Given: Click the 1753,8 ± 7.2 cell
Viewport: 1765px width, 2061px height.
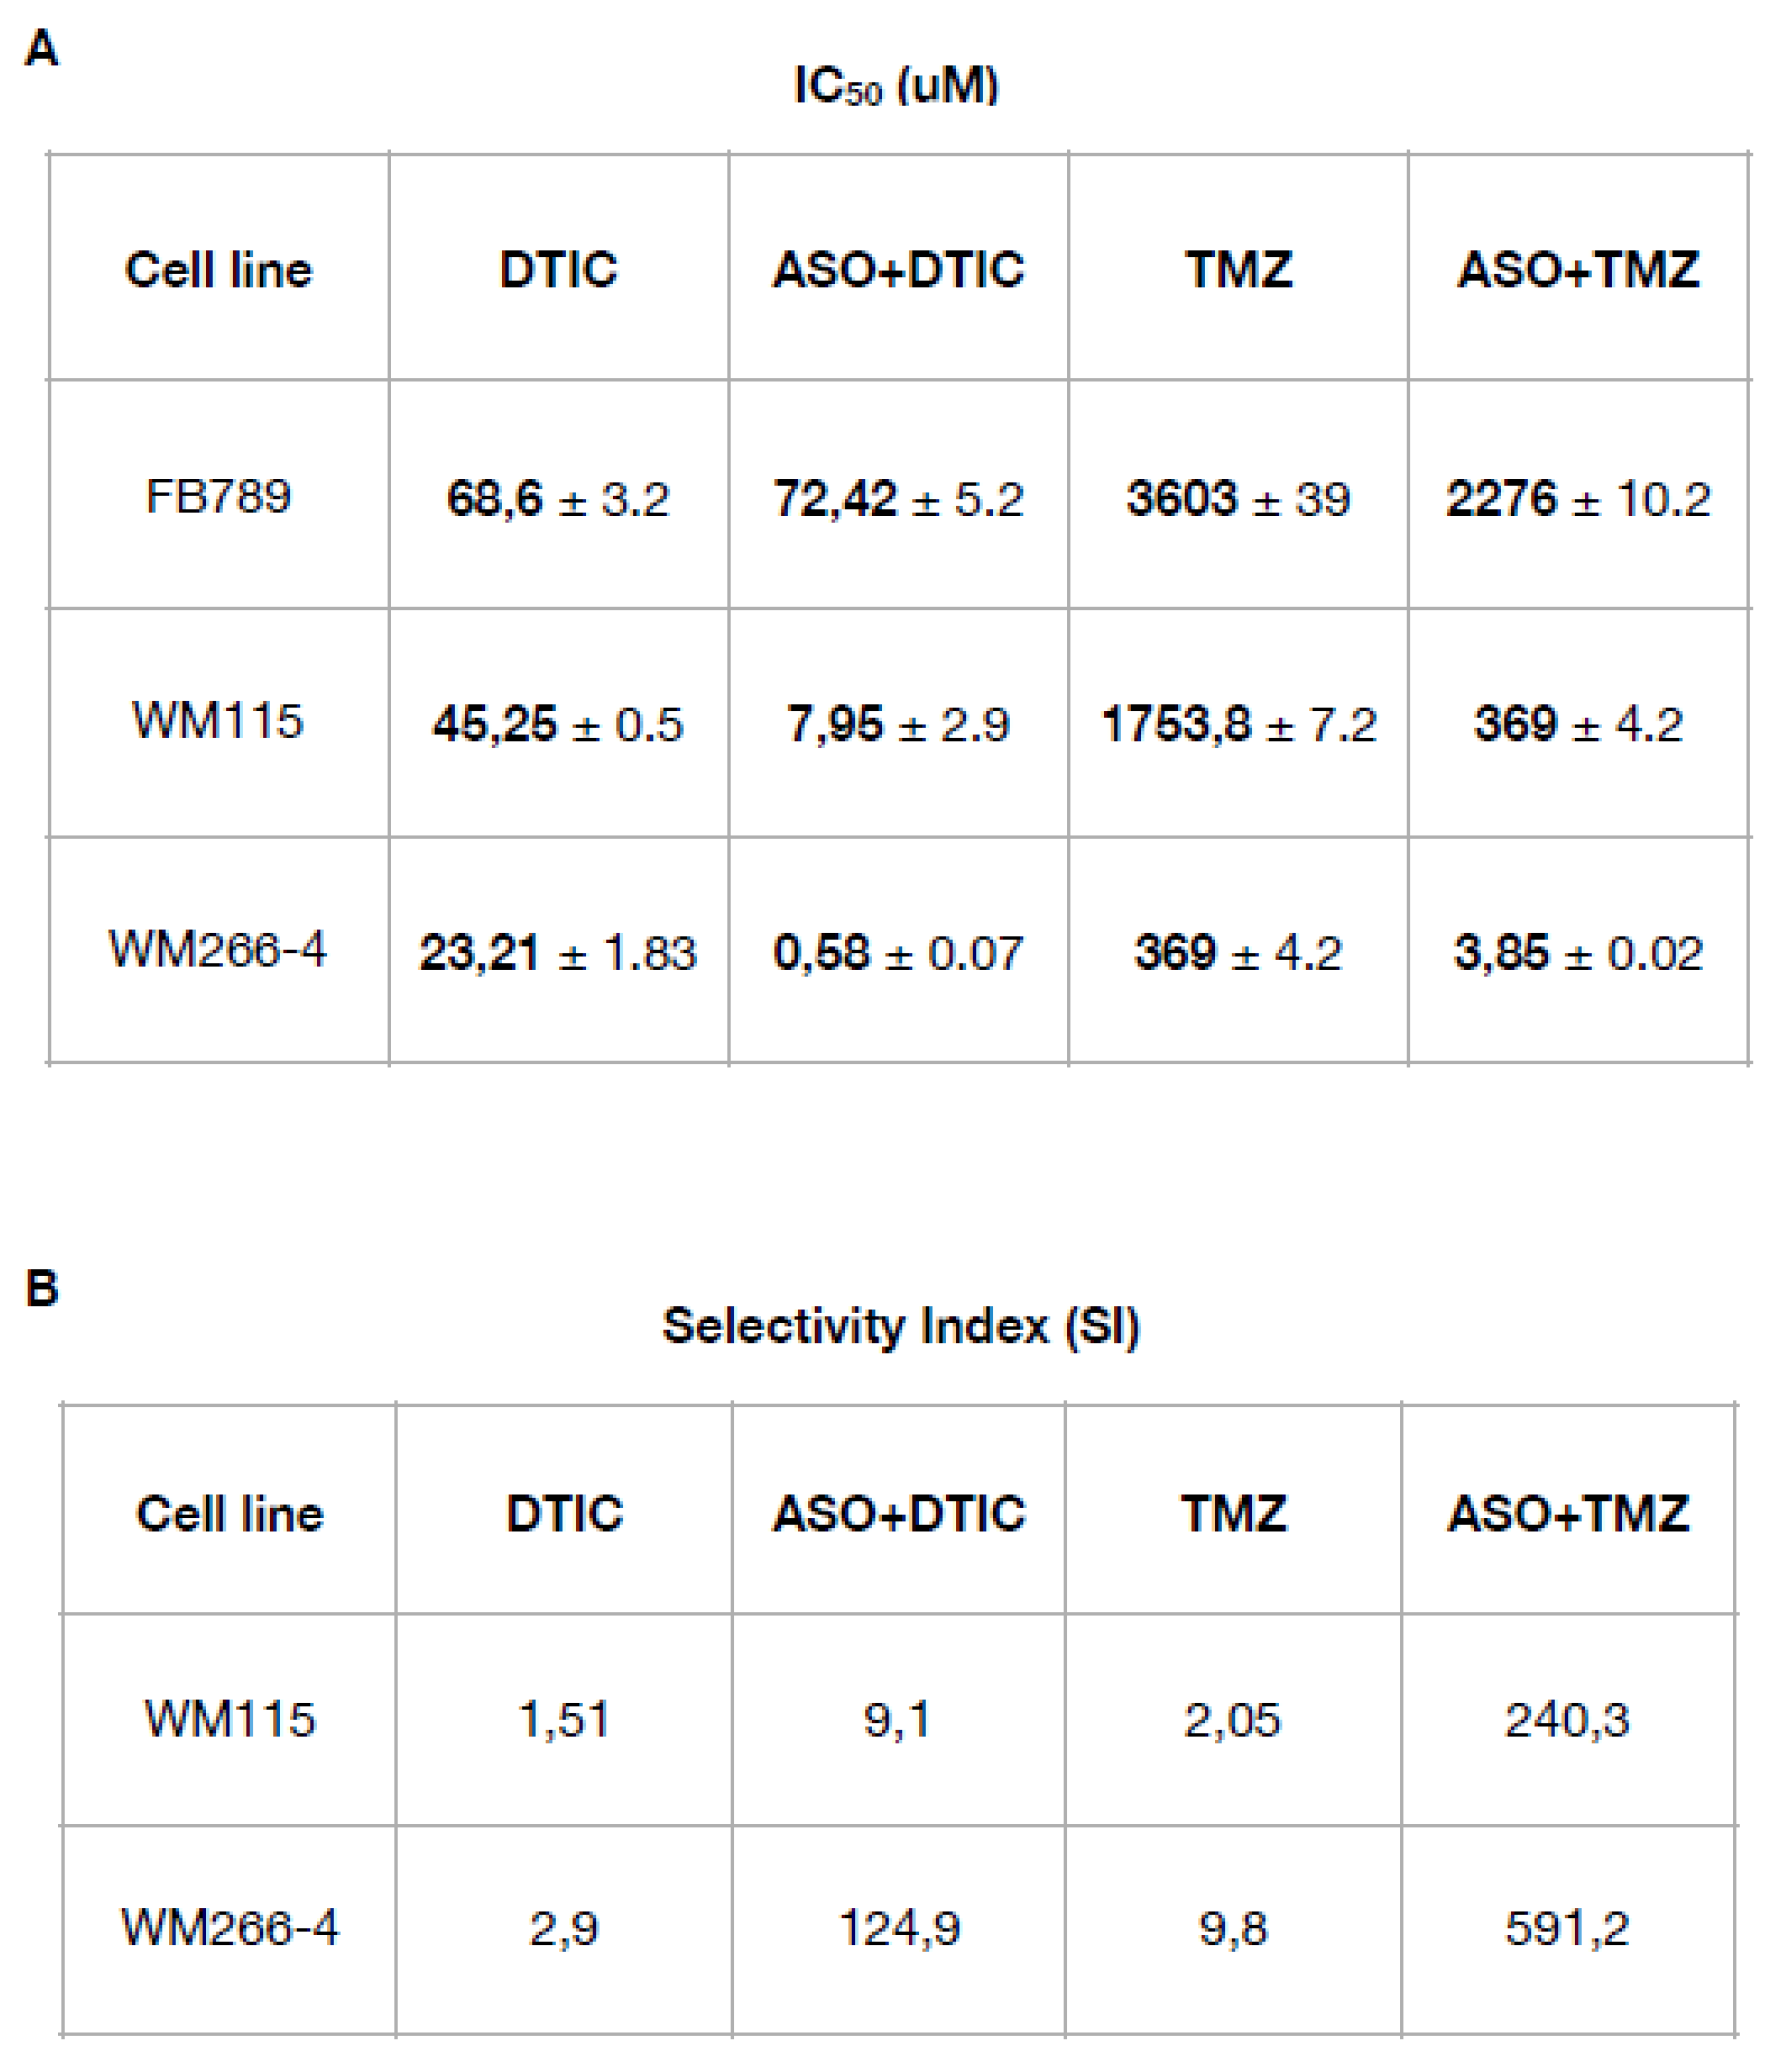Looking at the screenshot, I should [x=1238, y=724].
